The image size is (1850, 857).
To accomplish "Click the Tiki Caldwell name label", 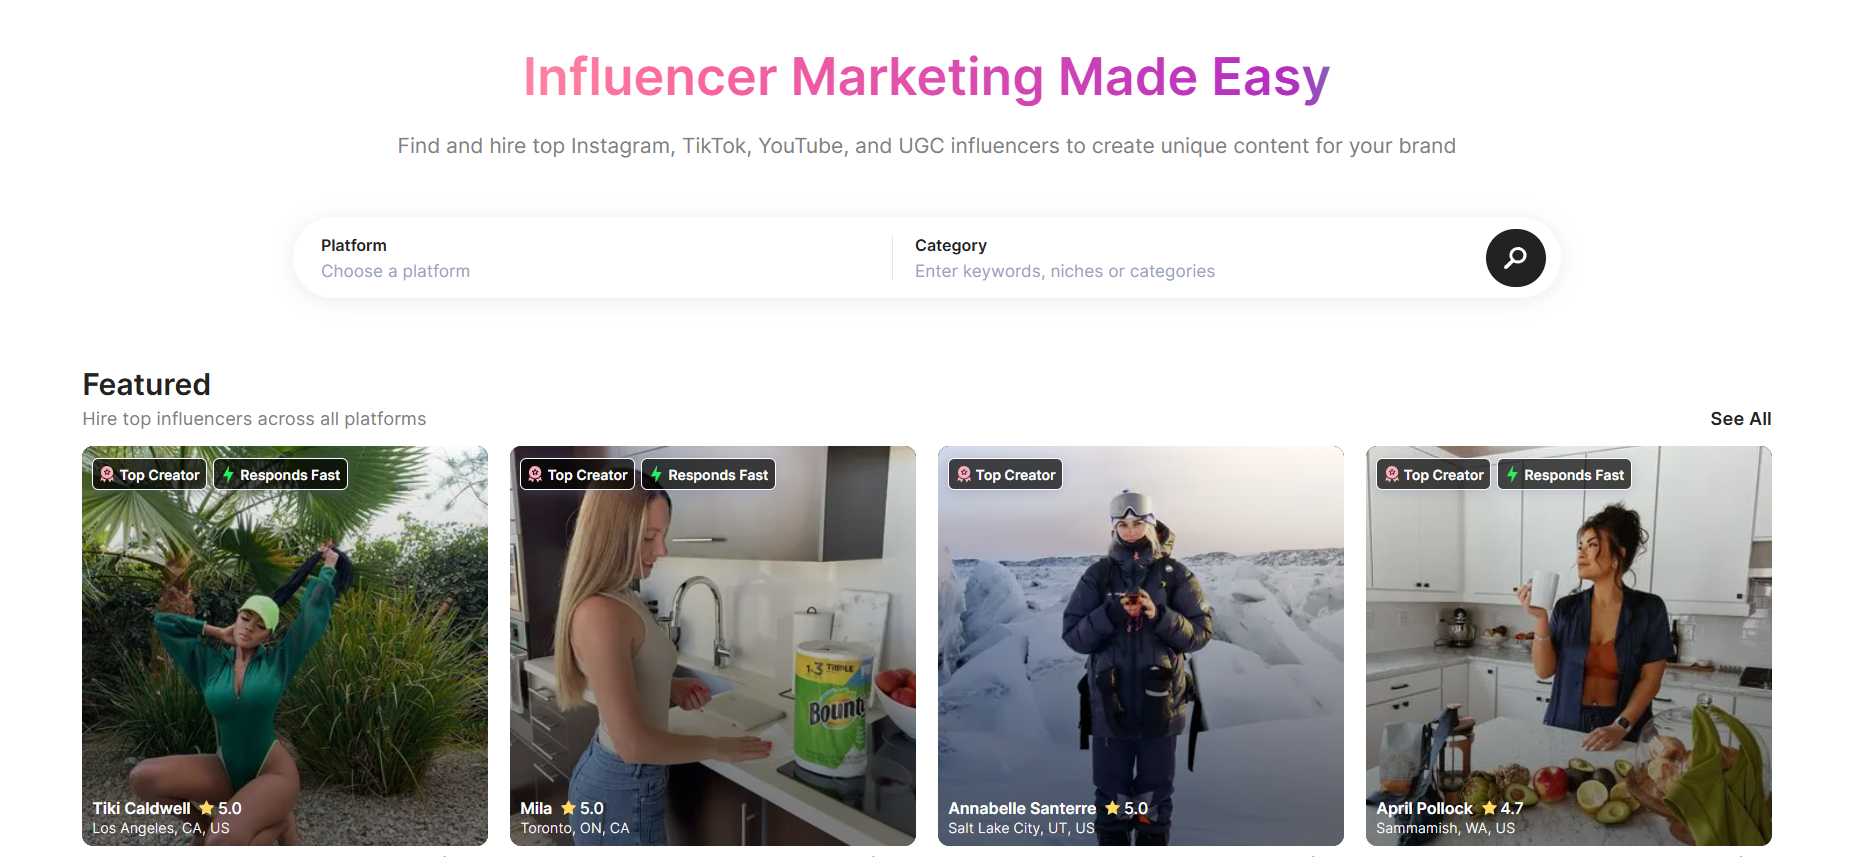I will coord(141,808).
